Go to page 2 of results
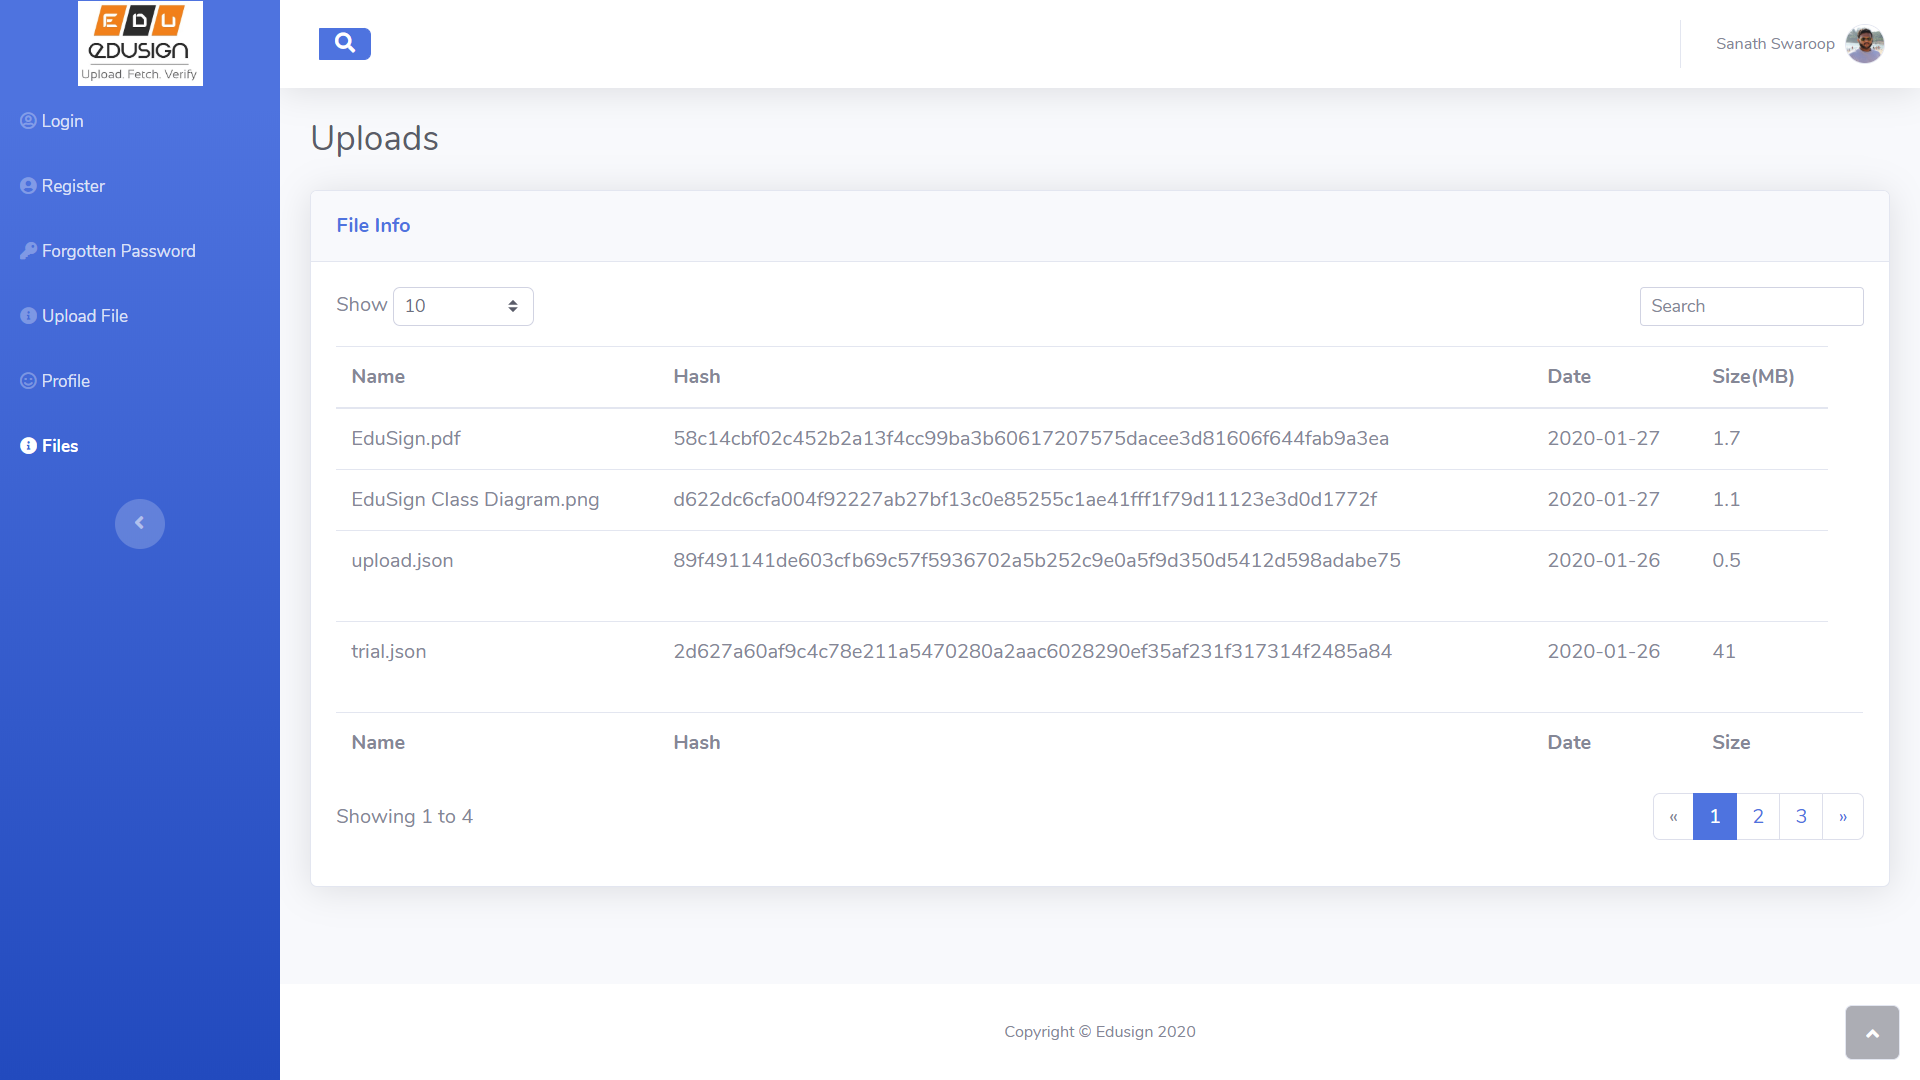 coord(1758,816)
